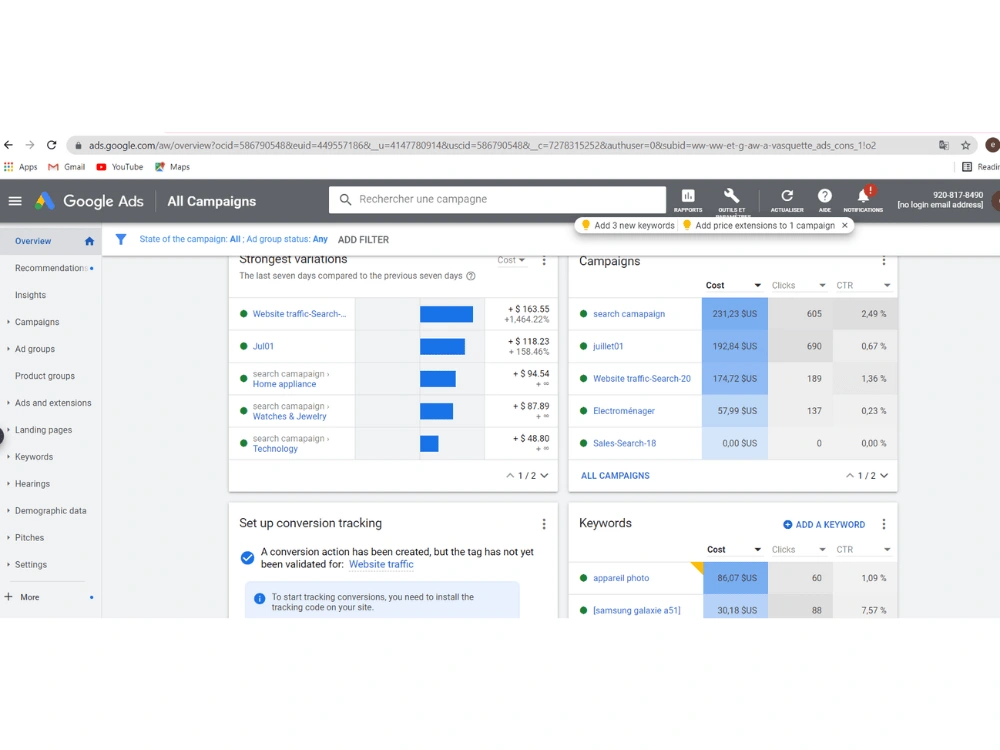1000x750 pixels.
Task: Click the Jul01 variation link
Action: tap(263, 346)
